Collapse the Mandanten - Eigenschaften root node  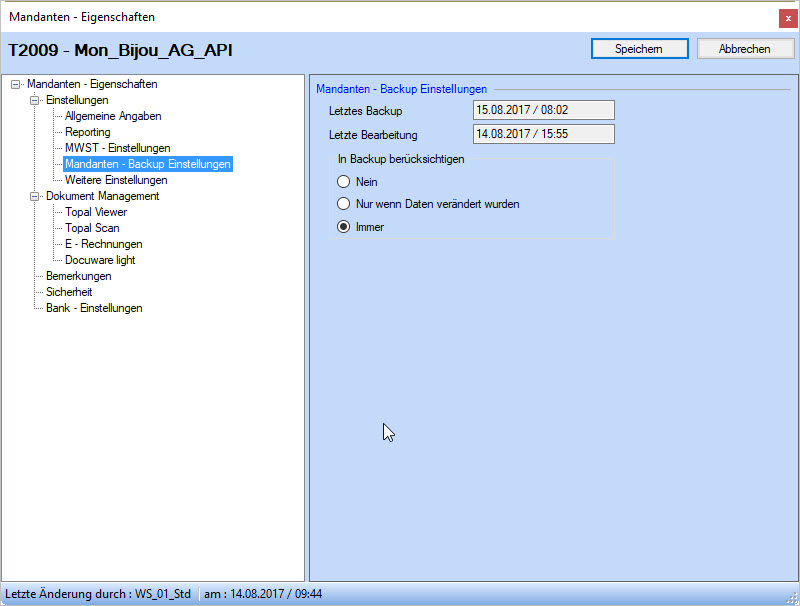(x=16, y=84)
